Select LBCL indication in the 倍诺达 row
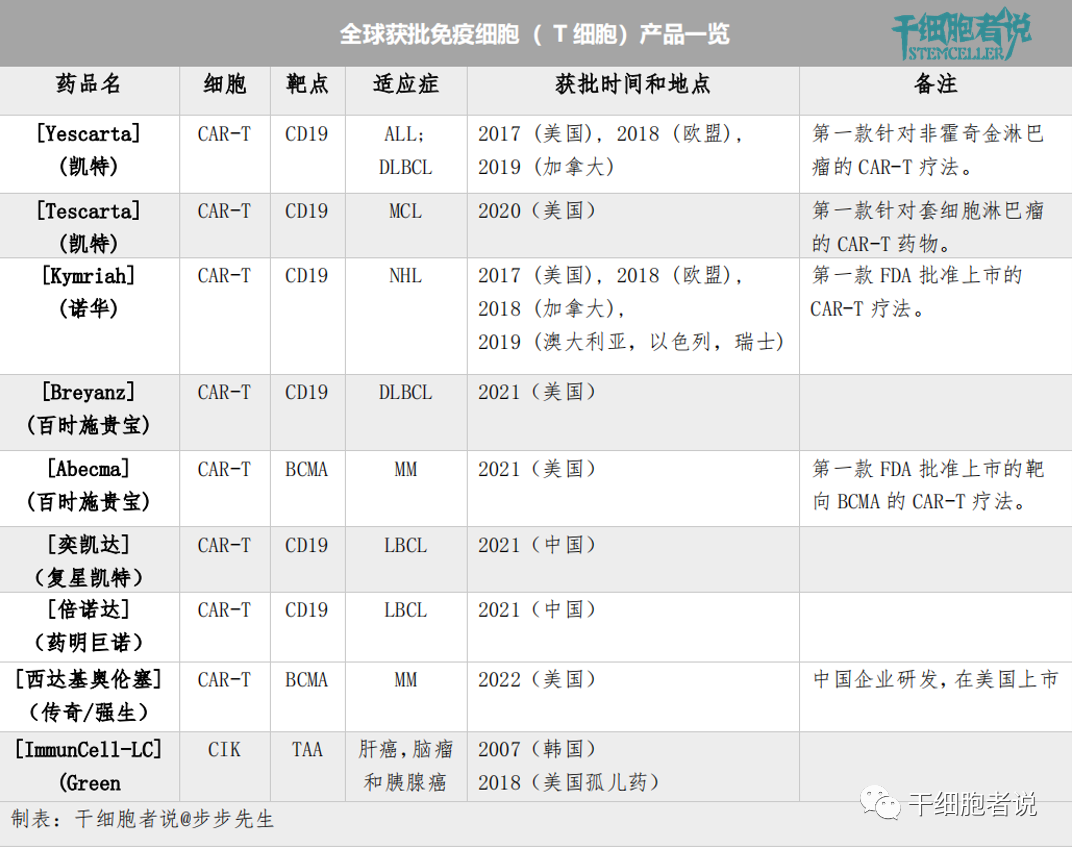1072x851 pixels. pos(405,610)
